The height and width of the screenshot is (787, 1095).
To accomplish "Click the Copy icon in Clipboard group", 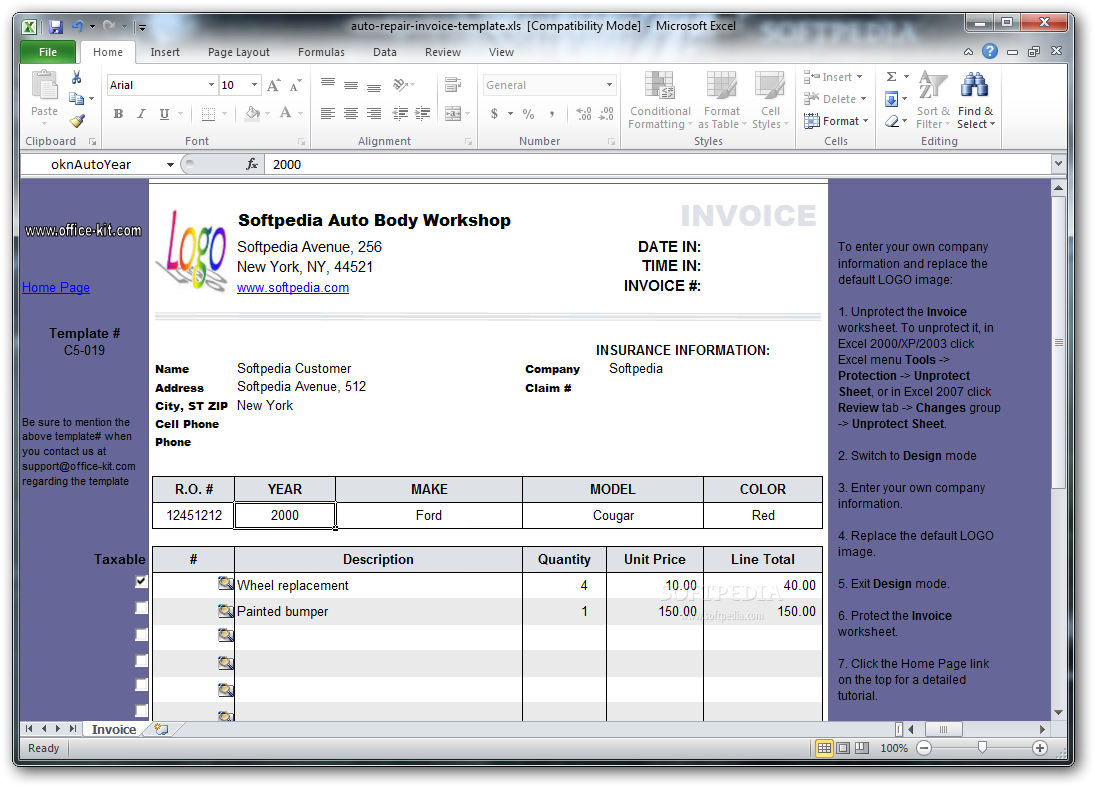I will (x=76, y=98).
